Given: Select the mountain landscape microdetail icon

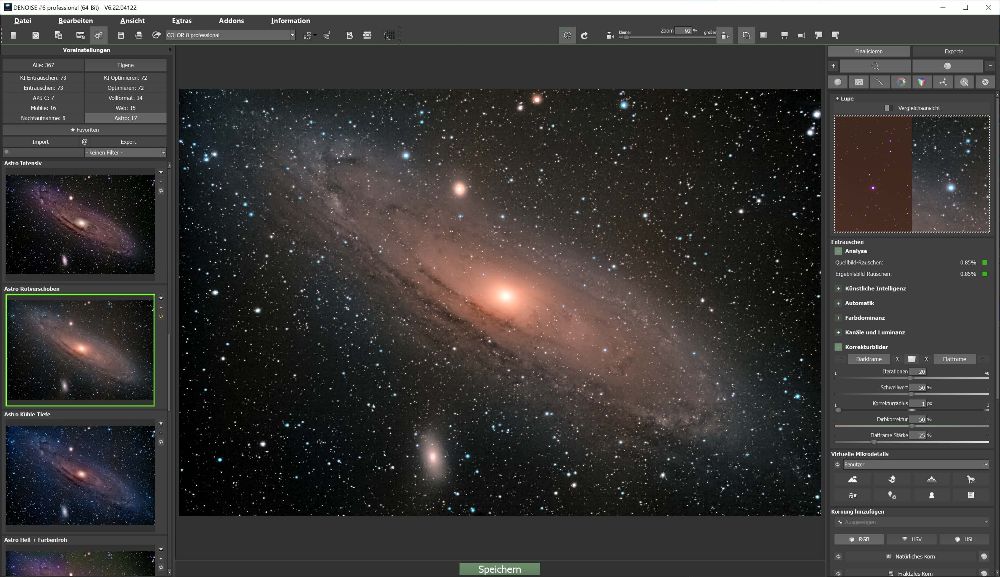Looking at the screenshot, I should (x=851, y=479).
